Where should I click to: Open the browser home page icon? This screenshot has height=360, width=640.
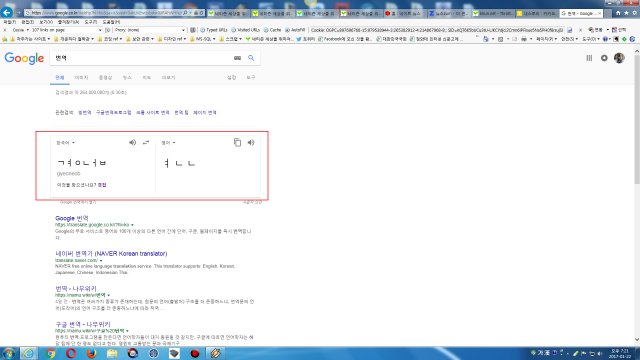tap(618, 13)
